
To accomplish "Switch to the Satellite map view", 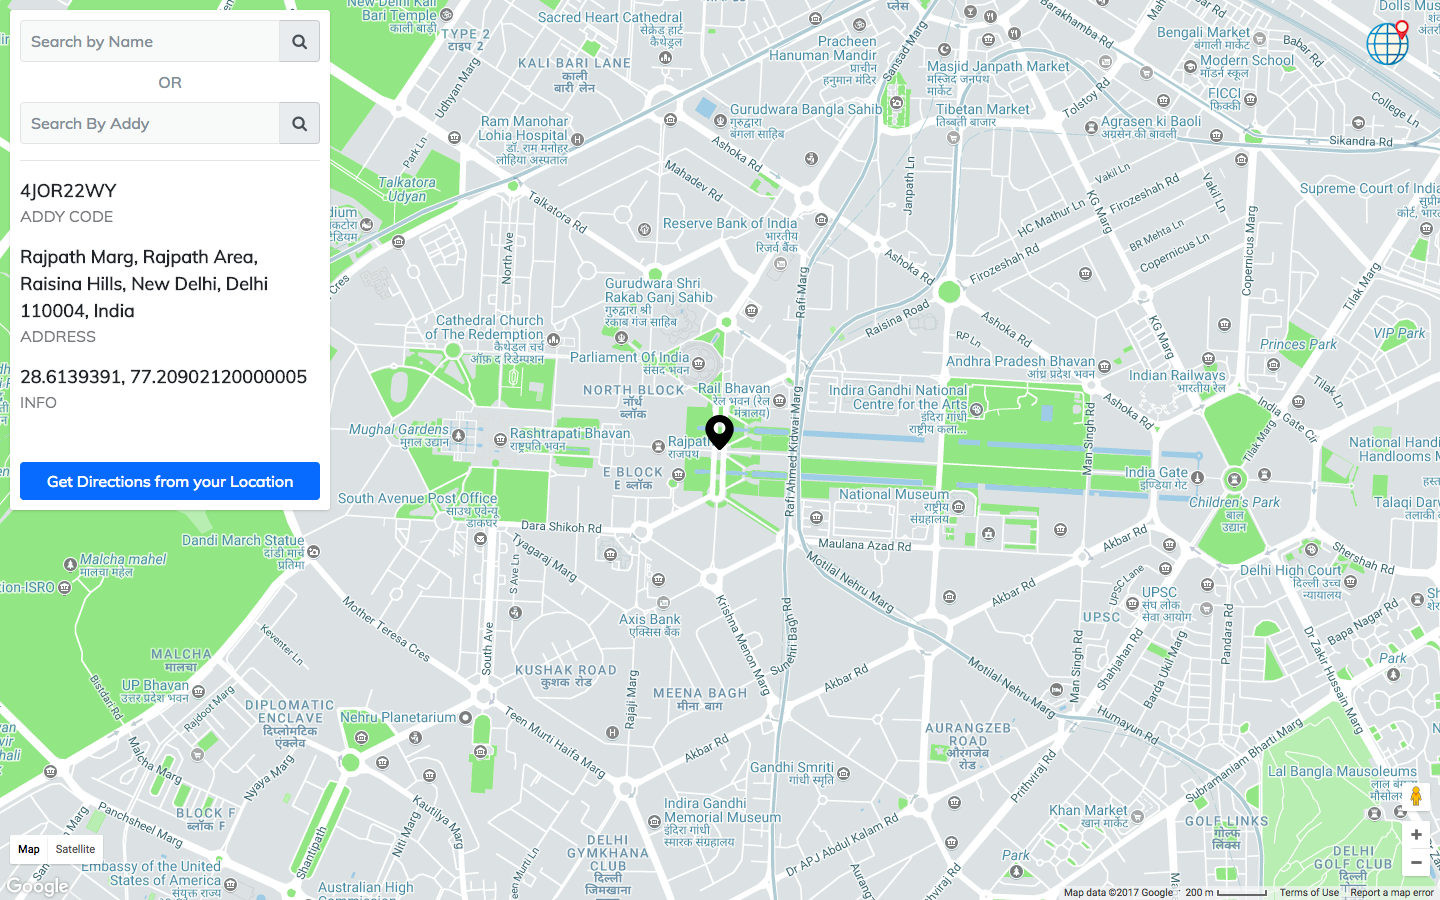I will 75,849.
